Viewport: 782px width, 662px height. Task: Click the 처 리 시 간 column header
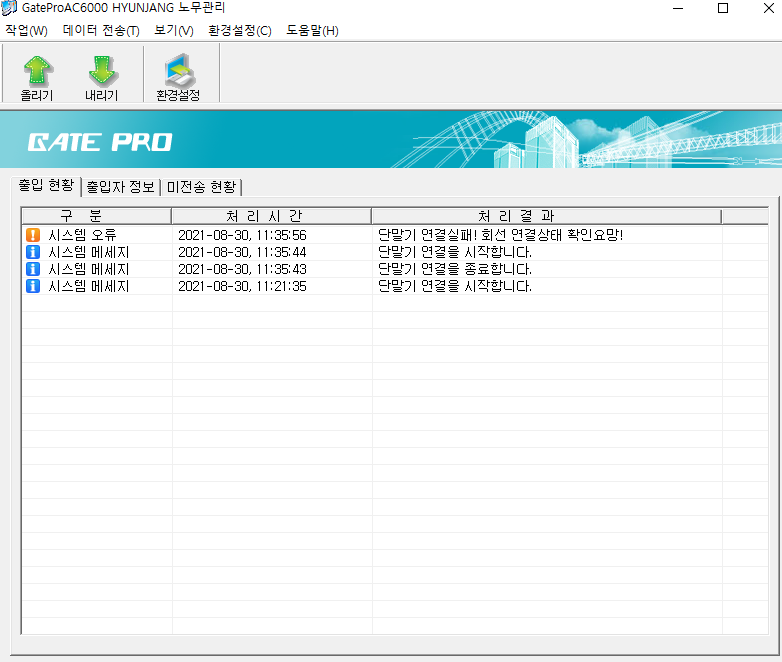pyautogui.click(x=271, y=216)
